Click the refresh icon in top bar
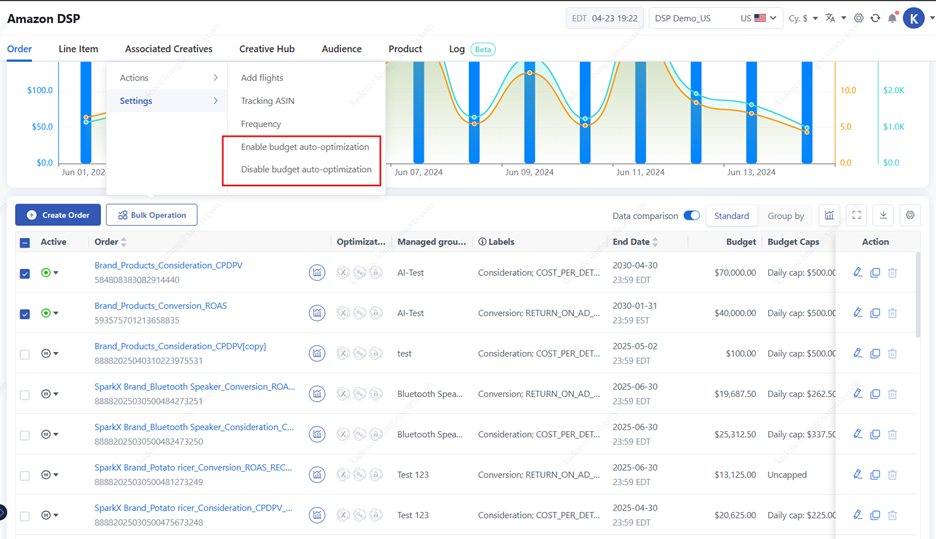Image resolution: width=936 pixels, height=539 pixels. click(x=875, y=18)
